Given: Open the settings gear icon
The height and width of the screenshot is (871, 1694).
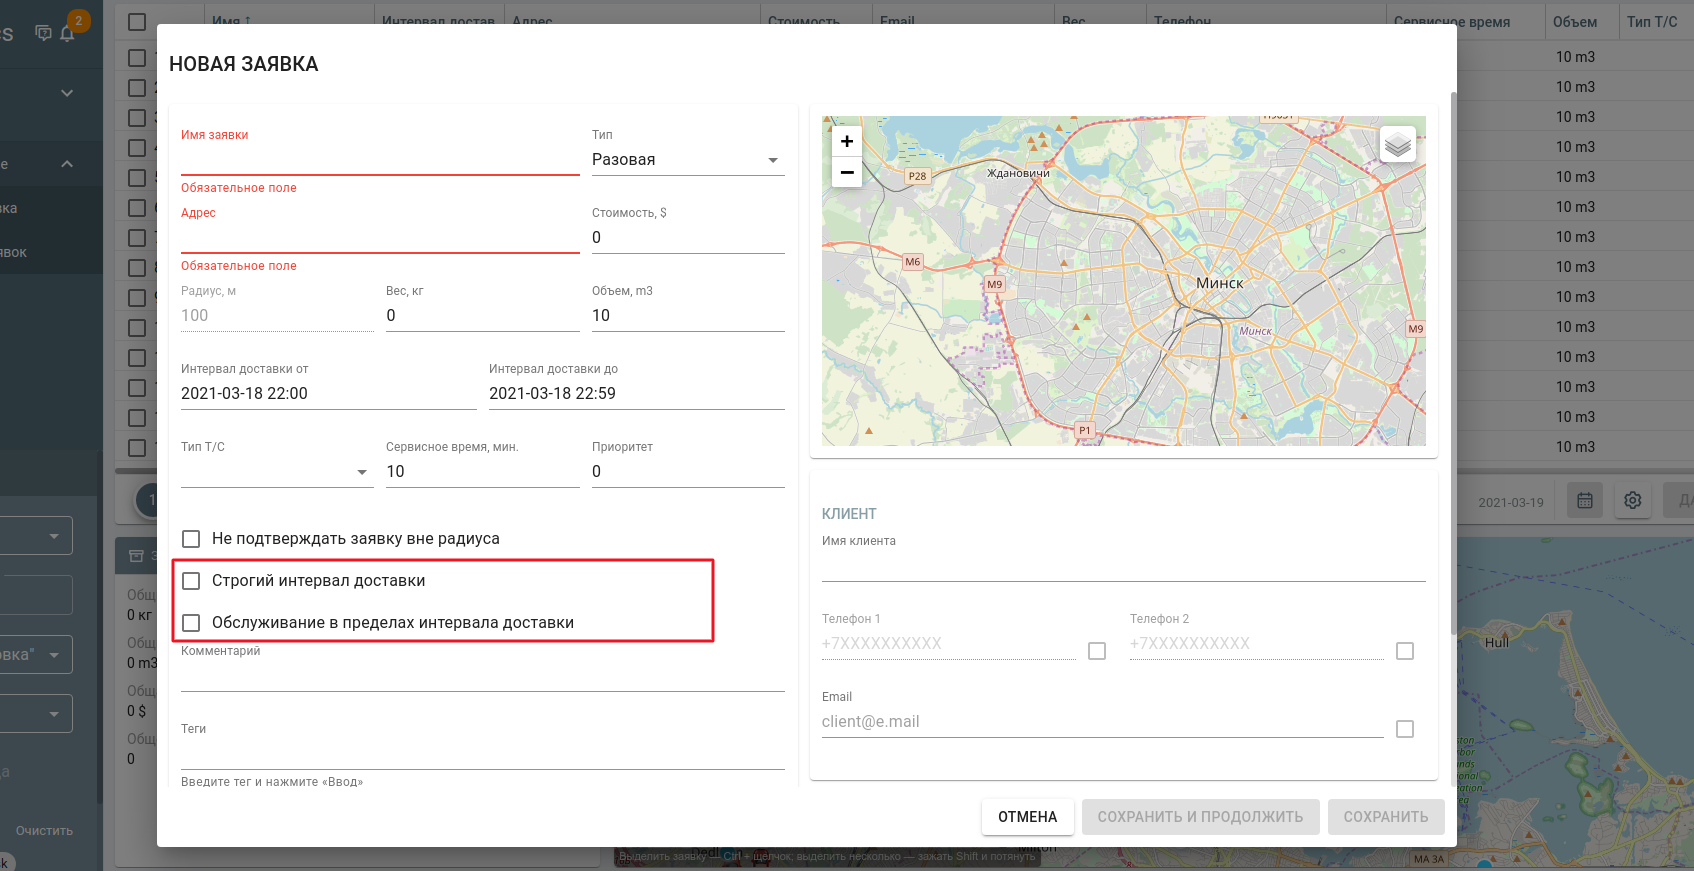Looking at the screenshot, I should click(1633, 501).
